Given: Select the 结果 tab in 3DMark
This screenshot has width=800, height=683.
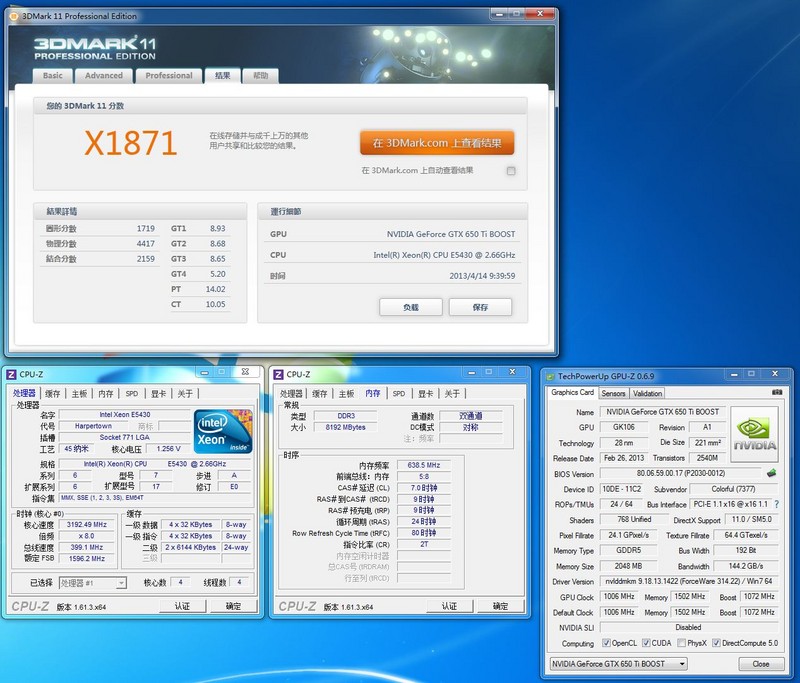Looking at the screenshot, I should (x=222, y=75).
